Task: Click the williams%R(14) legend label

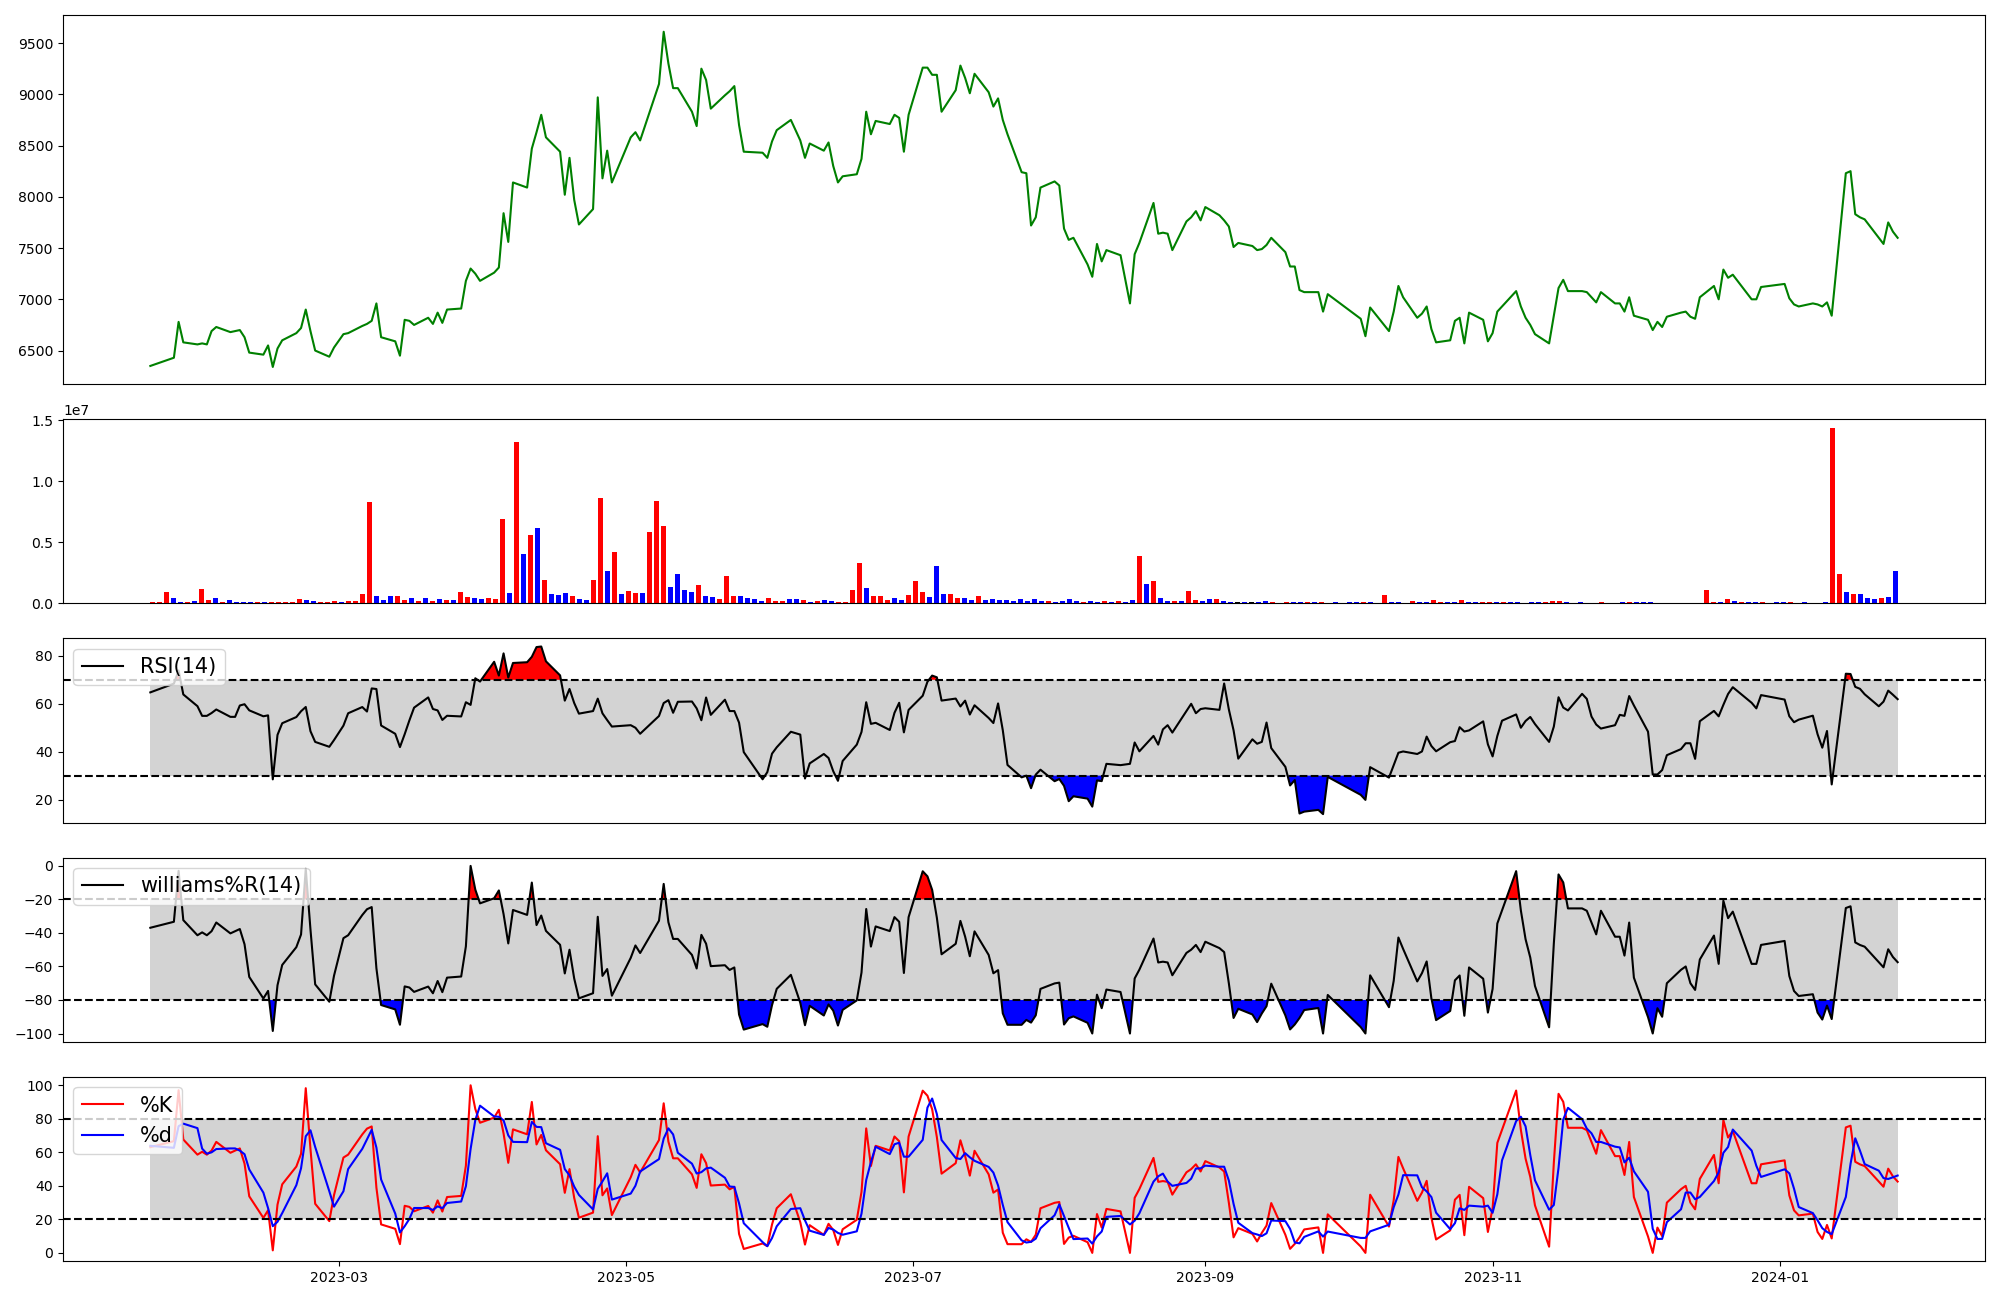Action: point(220,885)
